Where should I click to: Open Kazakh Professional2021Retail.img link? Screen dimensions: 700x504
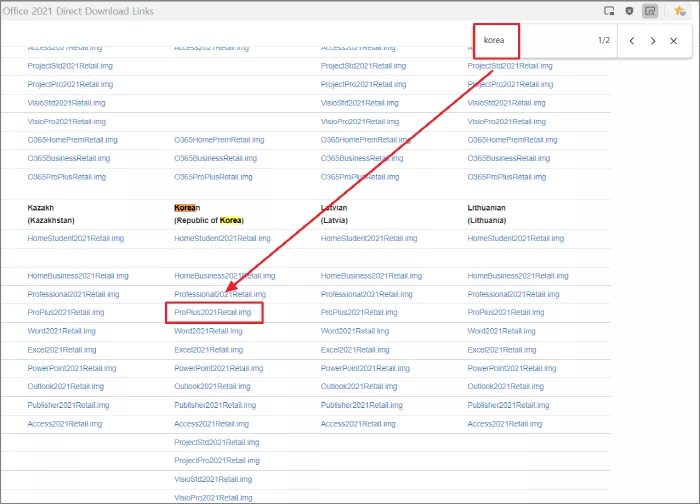click(x=73, y=294)
